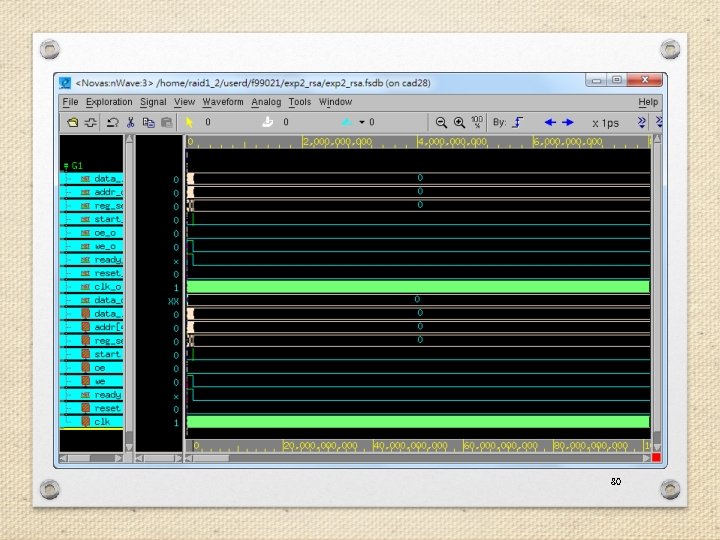Click the waveform pane horizontal scrollbar thumb
720x540 pixels.
tap(210, 458)
